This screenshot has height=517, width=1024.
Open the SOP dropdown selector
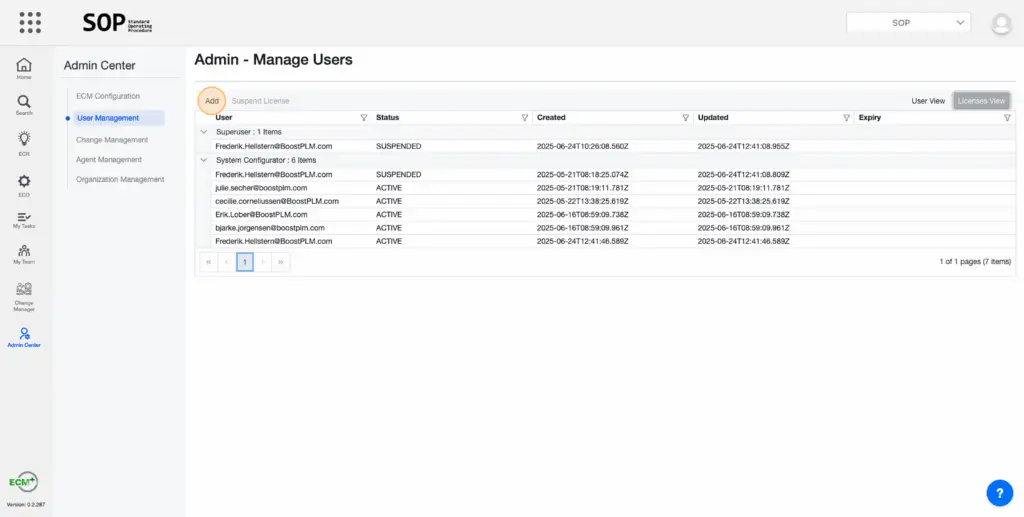(908, 23)
